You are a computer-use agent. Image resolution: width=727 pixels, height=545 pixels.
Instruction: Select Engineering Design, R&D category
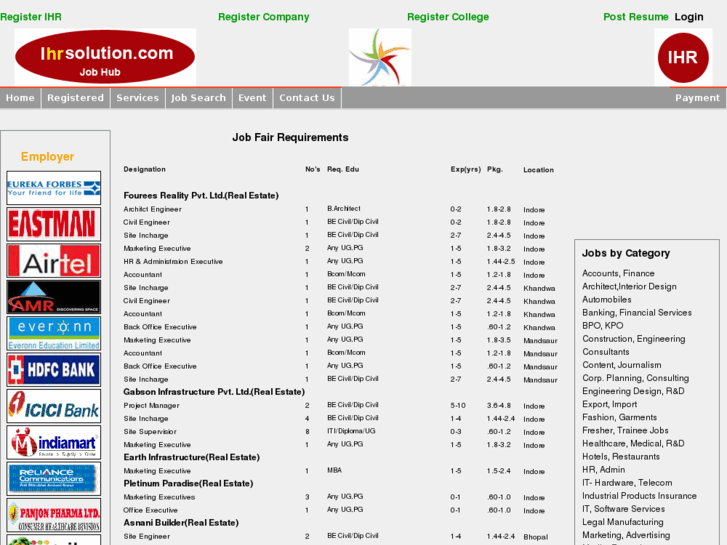(x=633, y=391)
